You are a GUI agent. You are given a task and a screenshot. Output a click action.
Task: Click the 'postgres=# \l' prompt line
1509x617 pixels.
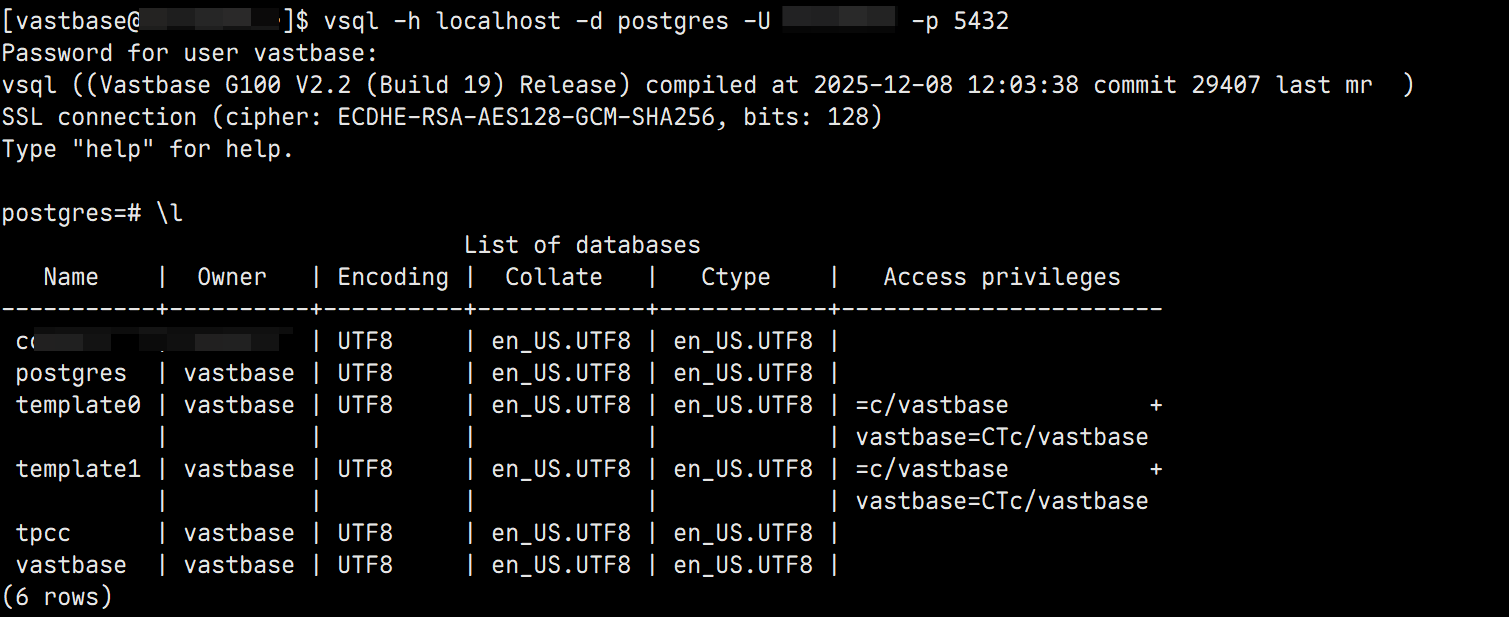pos(92,213)
